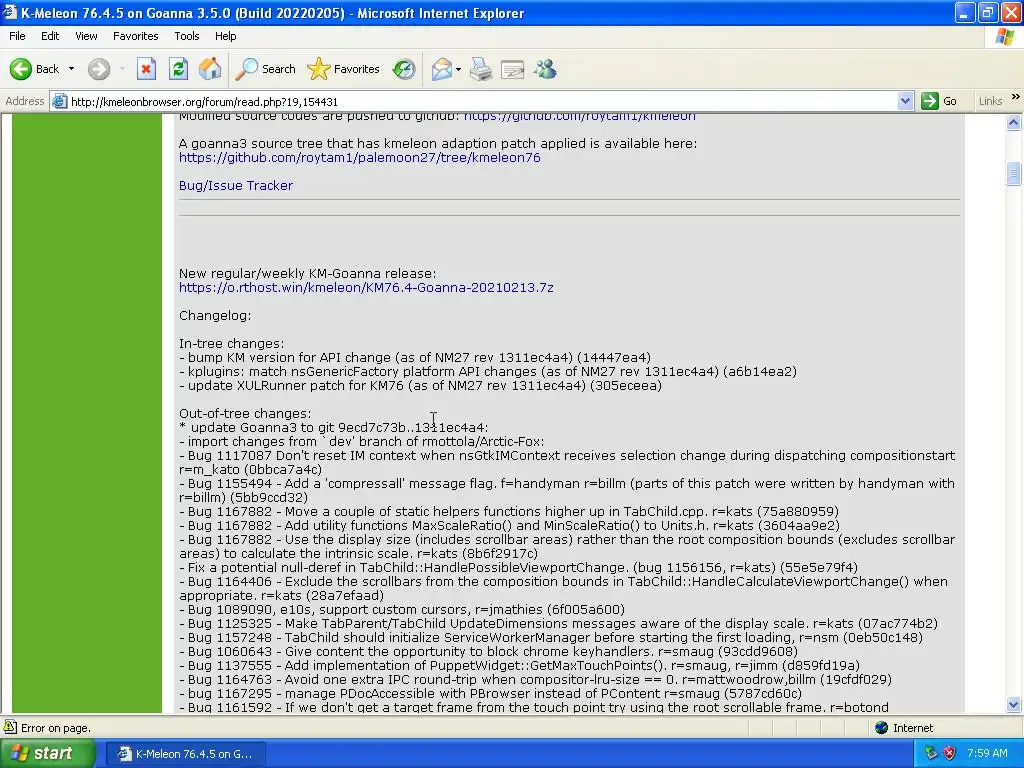Click the 7:59 AM system clock

(x=987, y=754)
